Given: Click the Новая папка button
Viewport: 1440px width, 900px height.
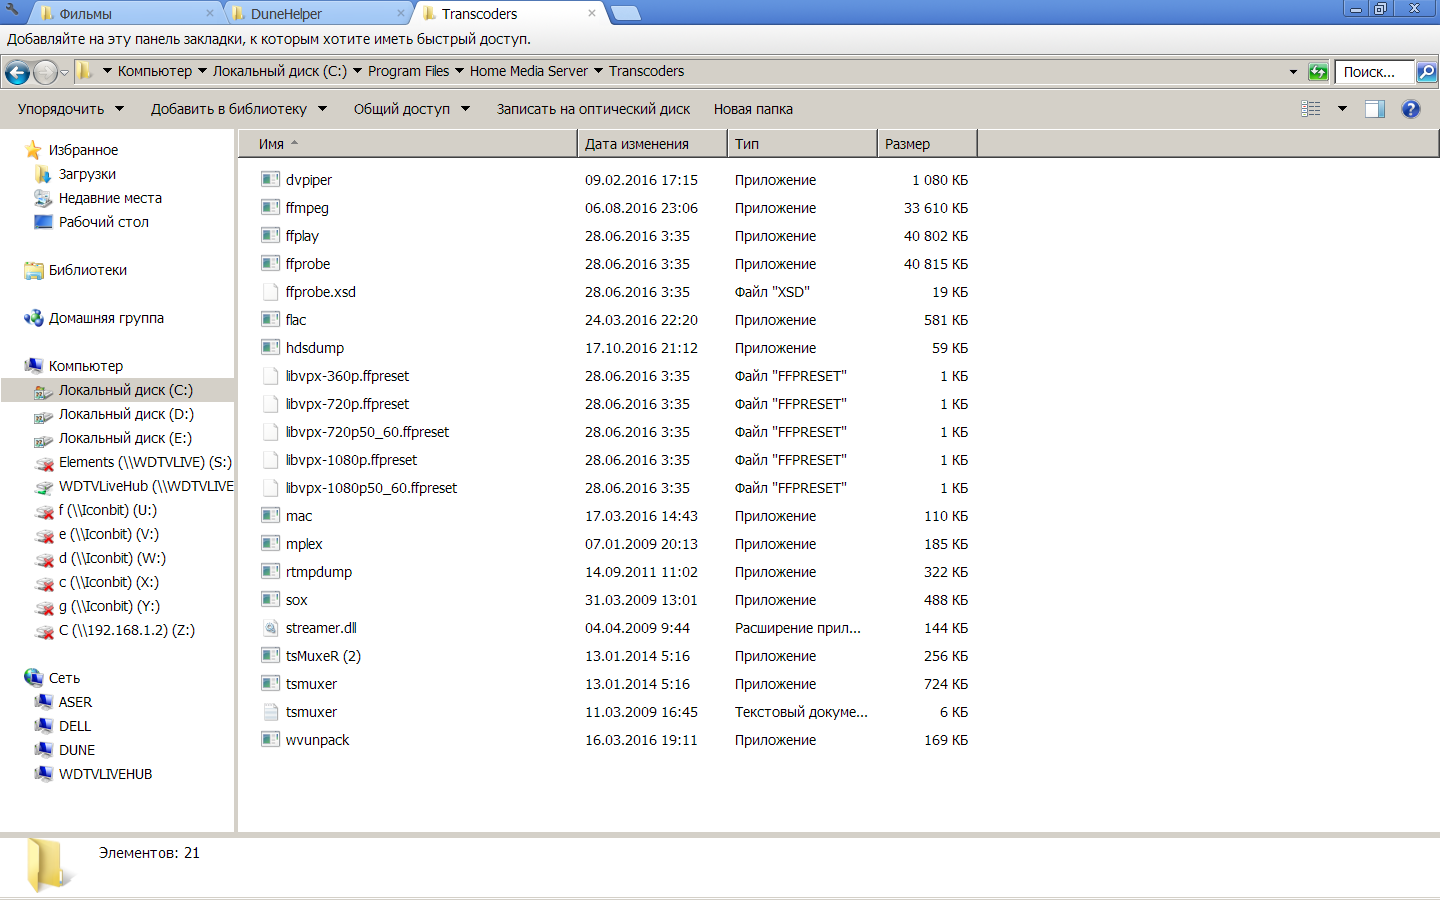Looking at the screenshot, I should click(x=753, y=109).
